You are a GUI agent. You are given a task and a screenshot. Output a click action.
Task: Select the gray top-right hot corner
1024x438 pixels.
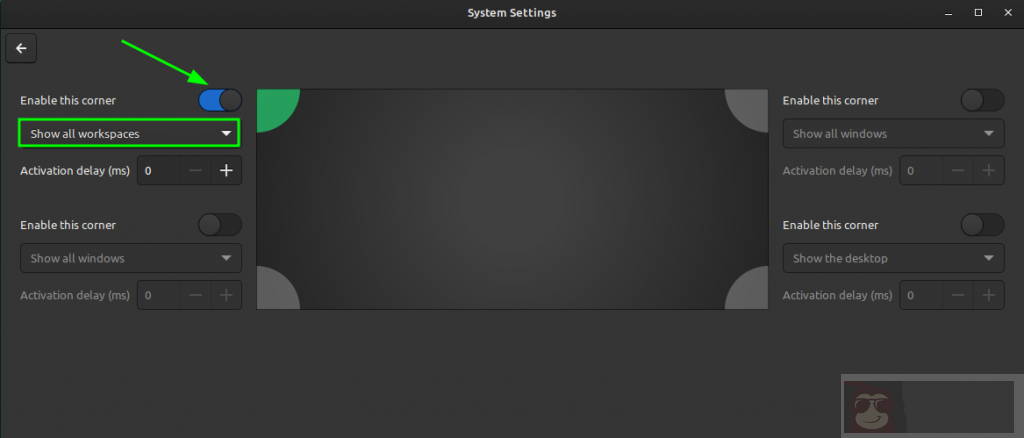(x=748, y=109)
